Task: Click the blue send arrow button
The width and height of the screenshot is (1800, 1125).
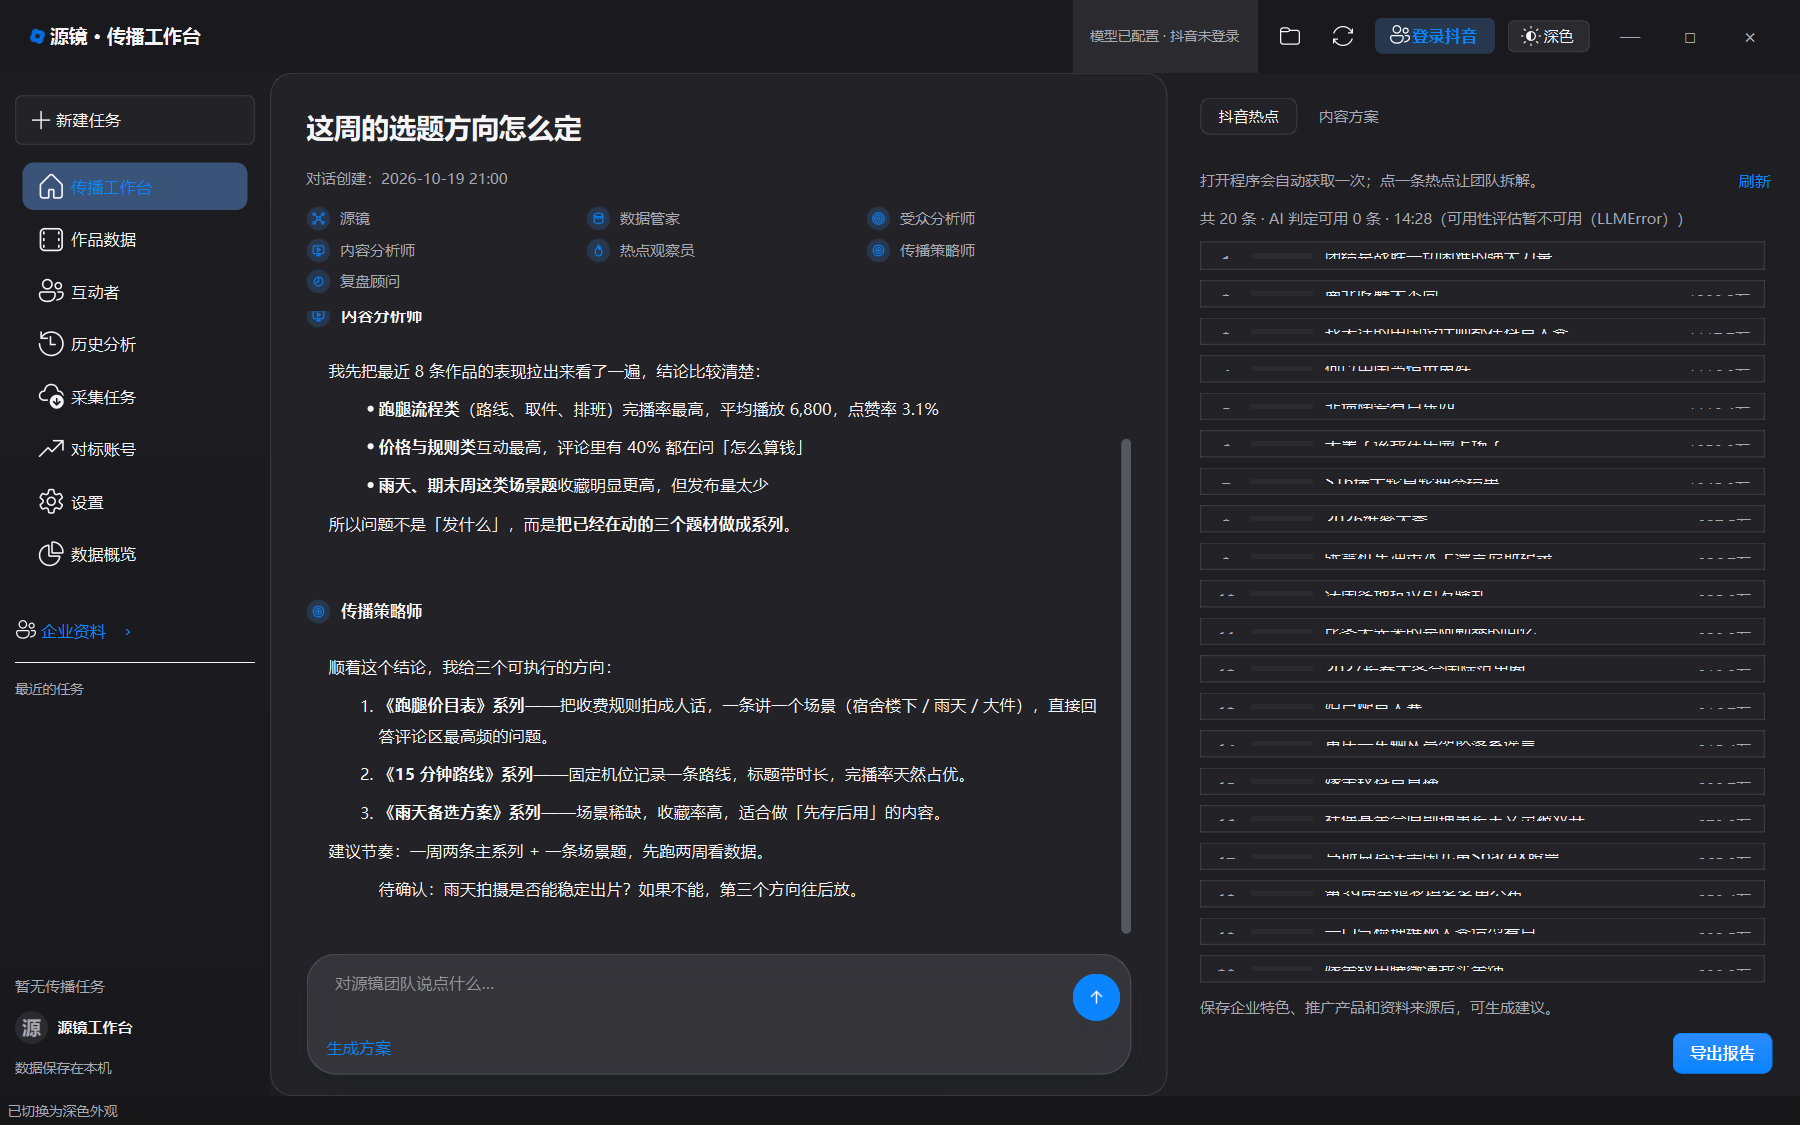Action: (x=1096, y=997)
